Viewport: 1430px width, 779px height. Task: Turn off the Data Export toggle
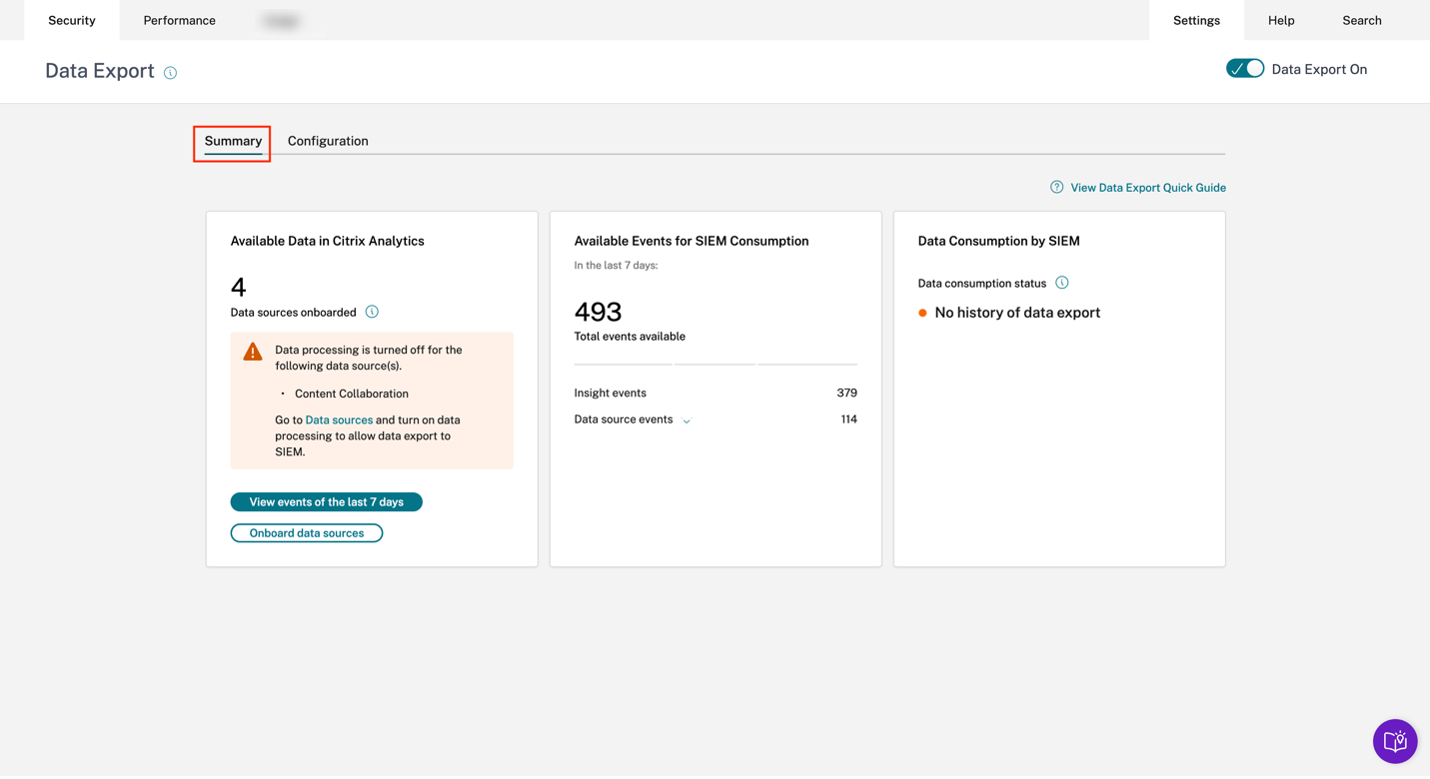point(1245,69)
